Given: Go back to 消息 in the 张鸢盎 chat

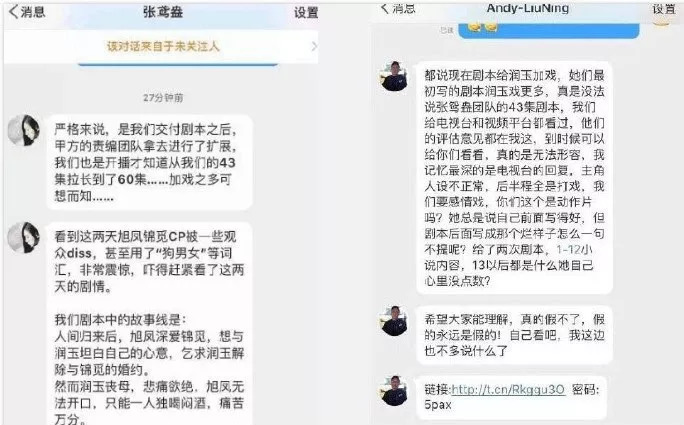Looking at the screenshot, I should tap(27, 12).
